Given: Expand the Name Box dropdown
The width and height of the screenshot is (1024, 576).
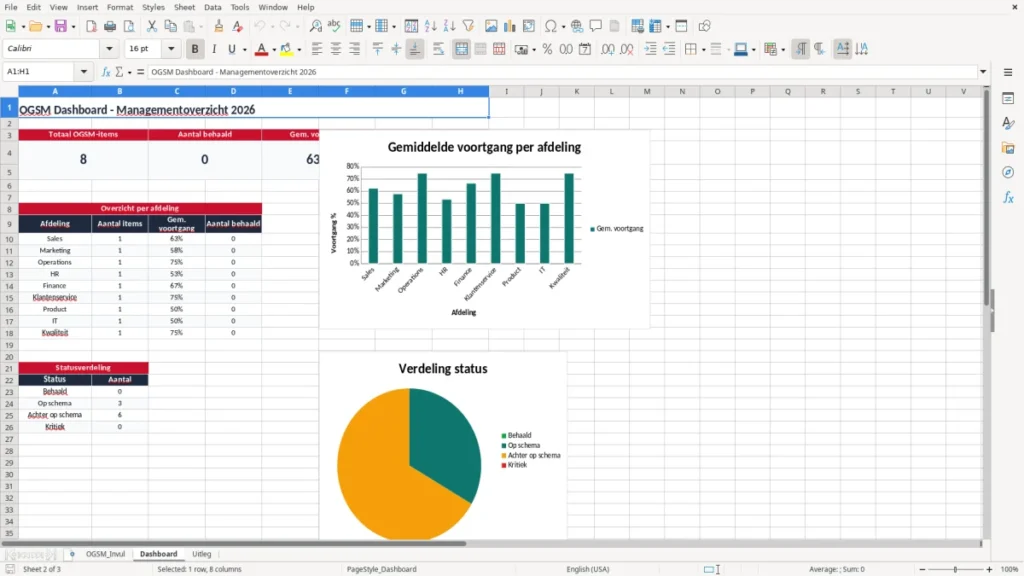Looking at the screenshot, I should [84, 72].
